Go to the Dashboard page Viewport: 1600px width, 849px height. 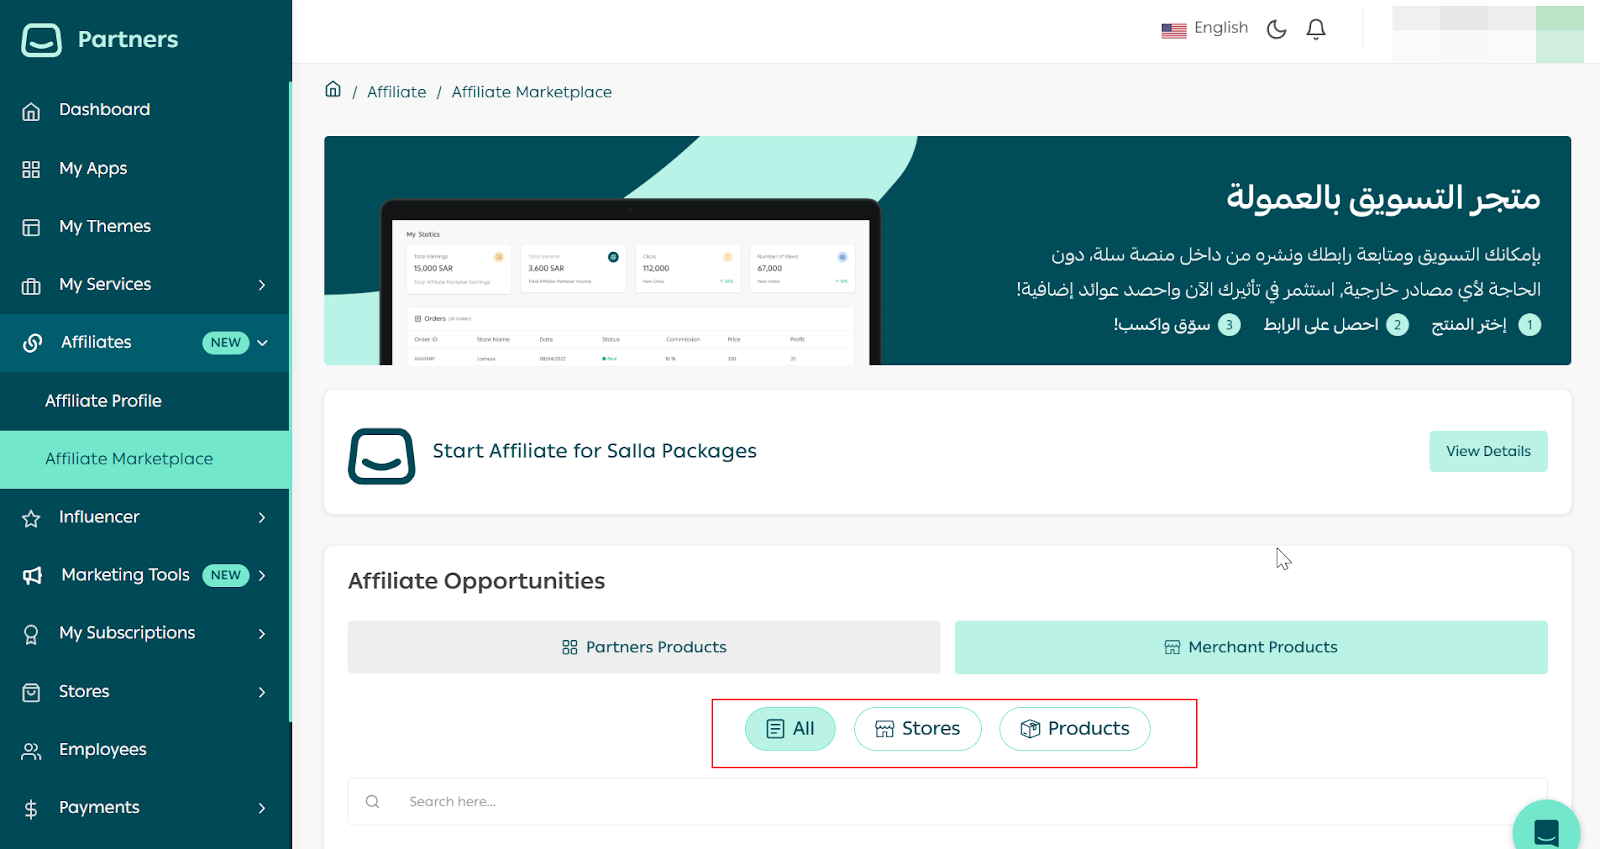pyautogui.click(x=104, y=110)
